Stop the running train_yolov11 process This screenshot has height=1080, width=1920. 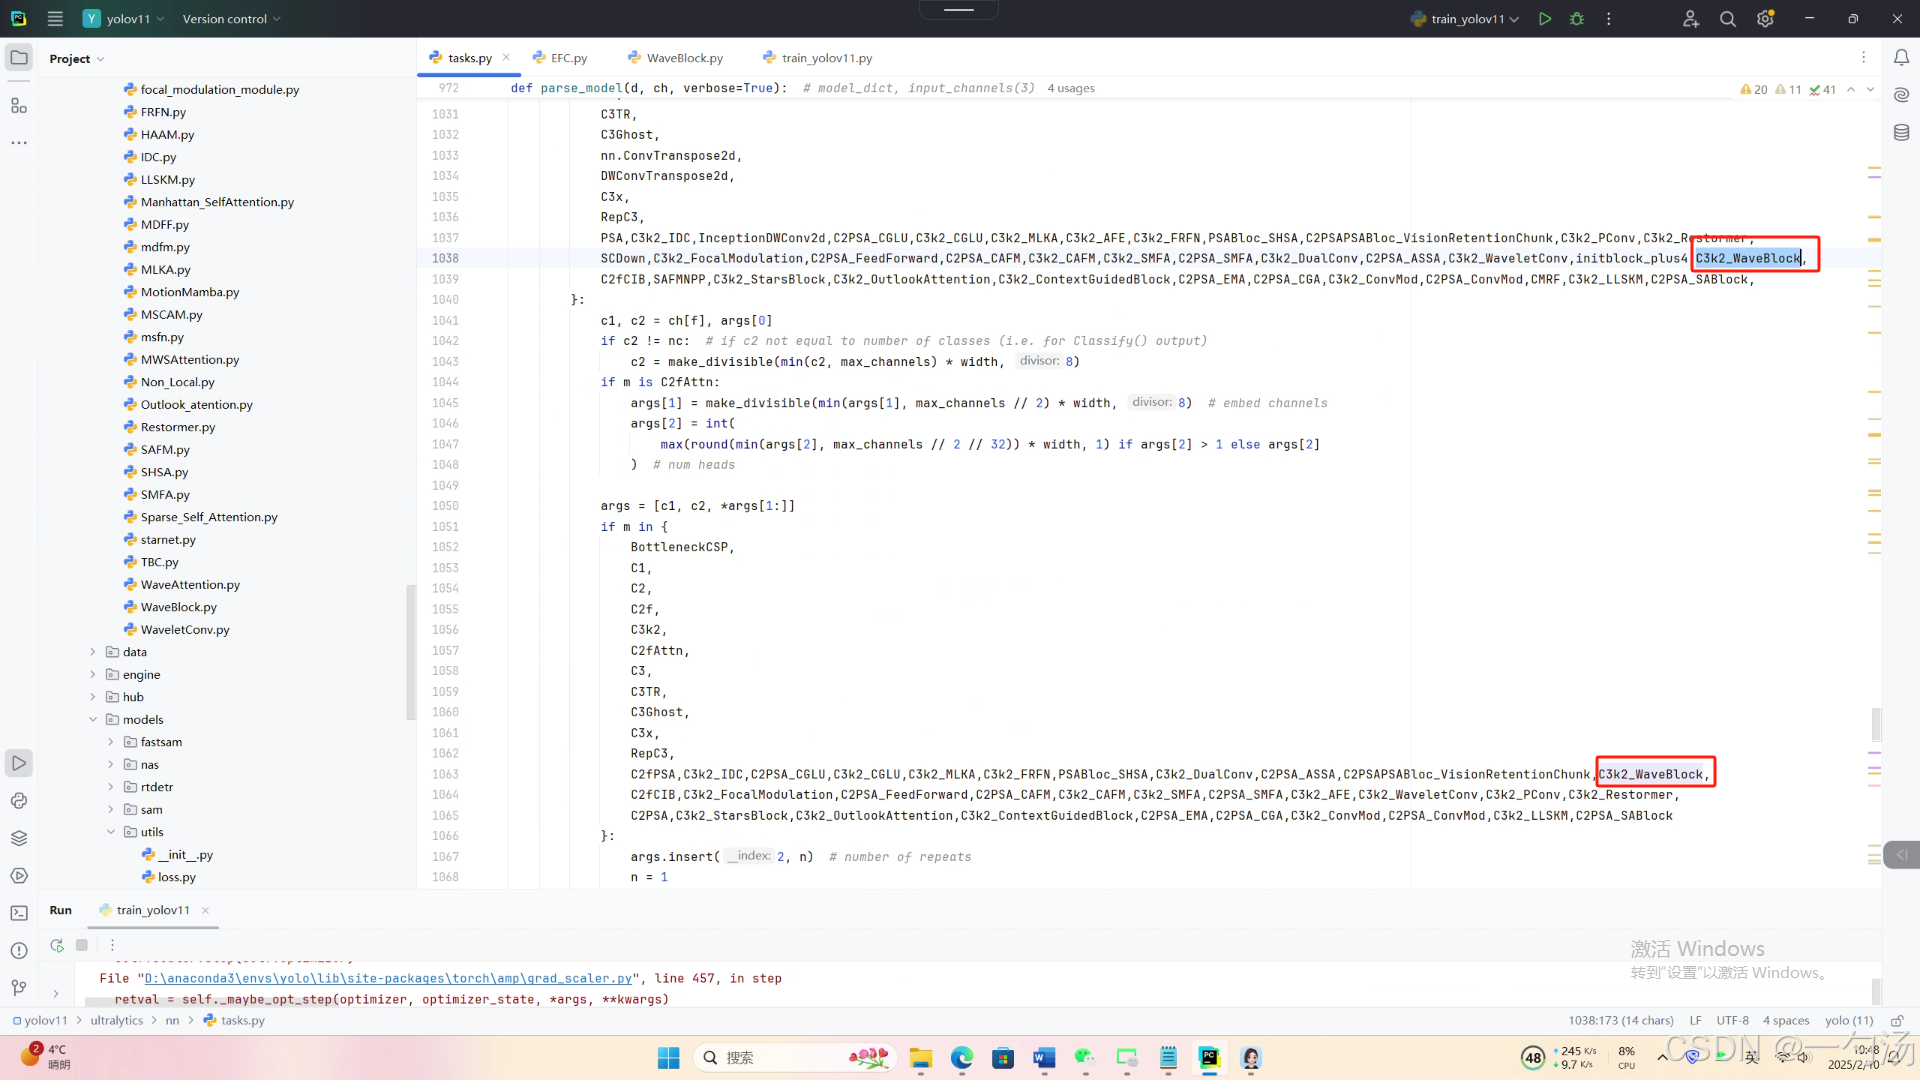[x=82, y=945]
